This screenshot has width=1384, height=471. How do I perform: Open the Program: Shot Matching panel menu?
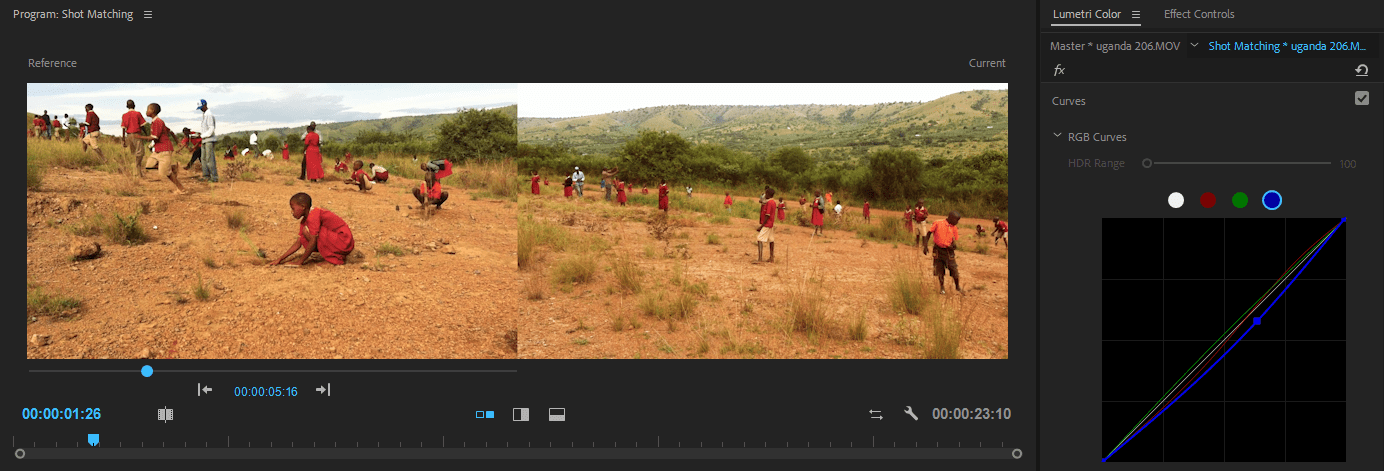(x=148, y=15)
